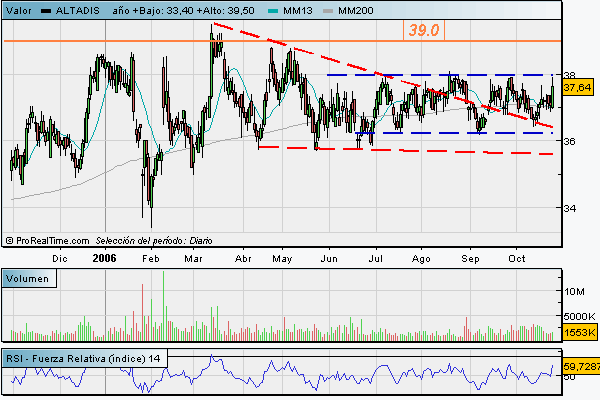Click 'Selección del período: Diario' text

(154, 241)
